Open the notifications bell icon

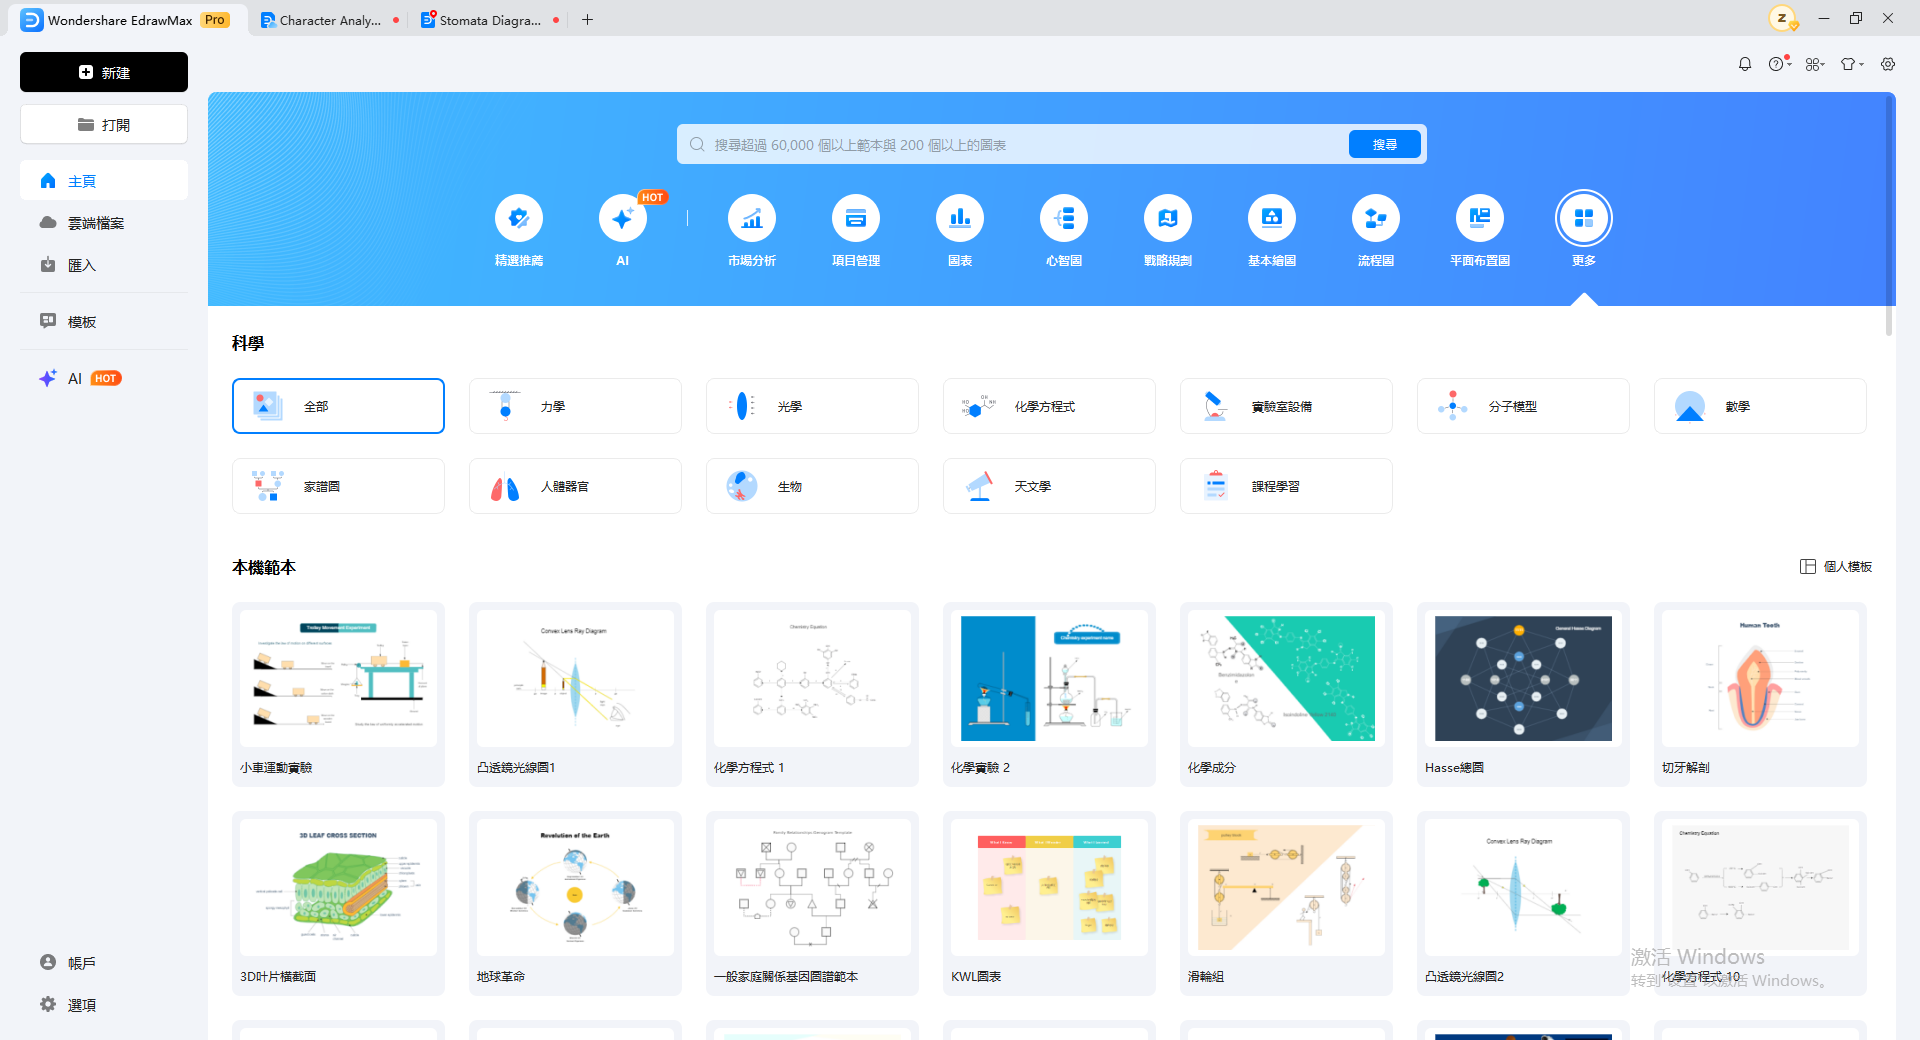(x=1745, y=64)
